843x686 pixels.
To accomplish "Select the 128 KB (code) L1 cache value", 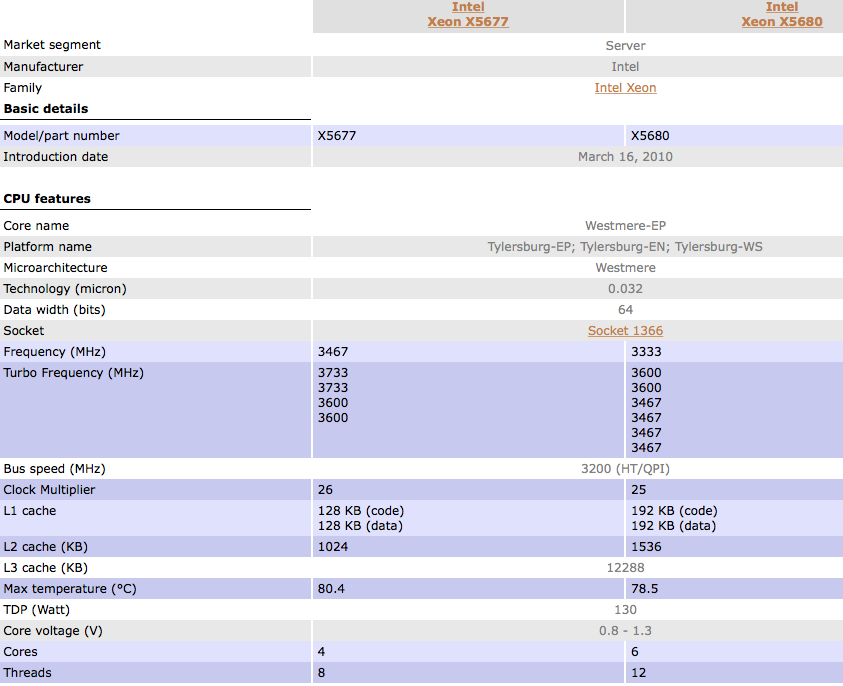I will click(361, 511).
